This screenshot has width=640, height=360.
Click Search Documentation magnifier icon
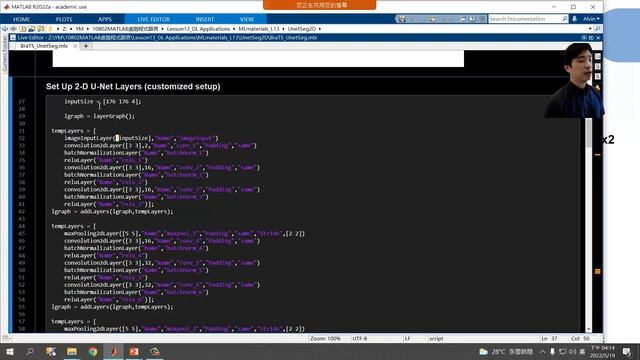[x=564, y=19]
